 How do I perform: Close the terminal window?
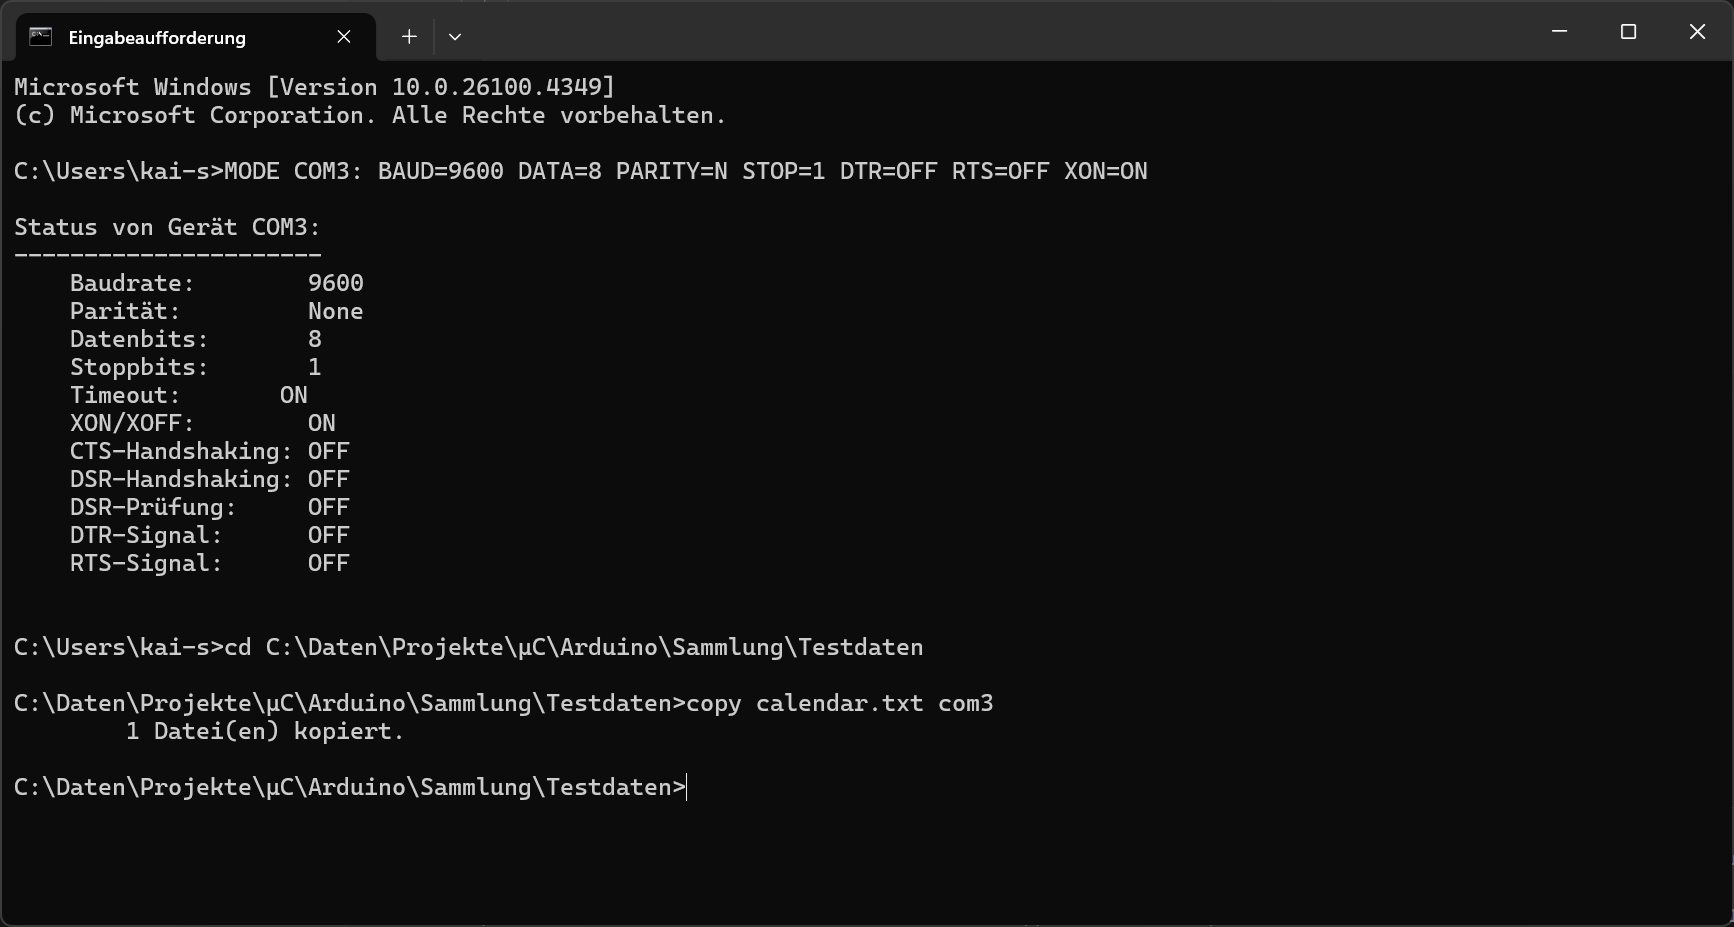coord(1697,32)
